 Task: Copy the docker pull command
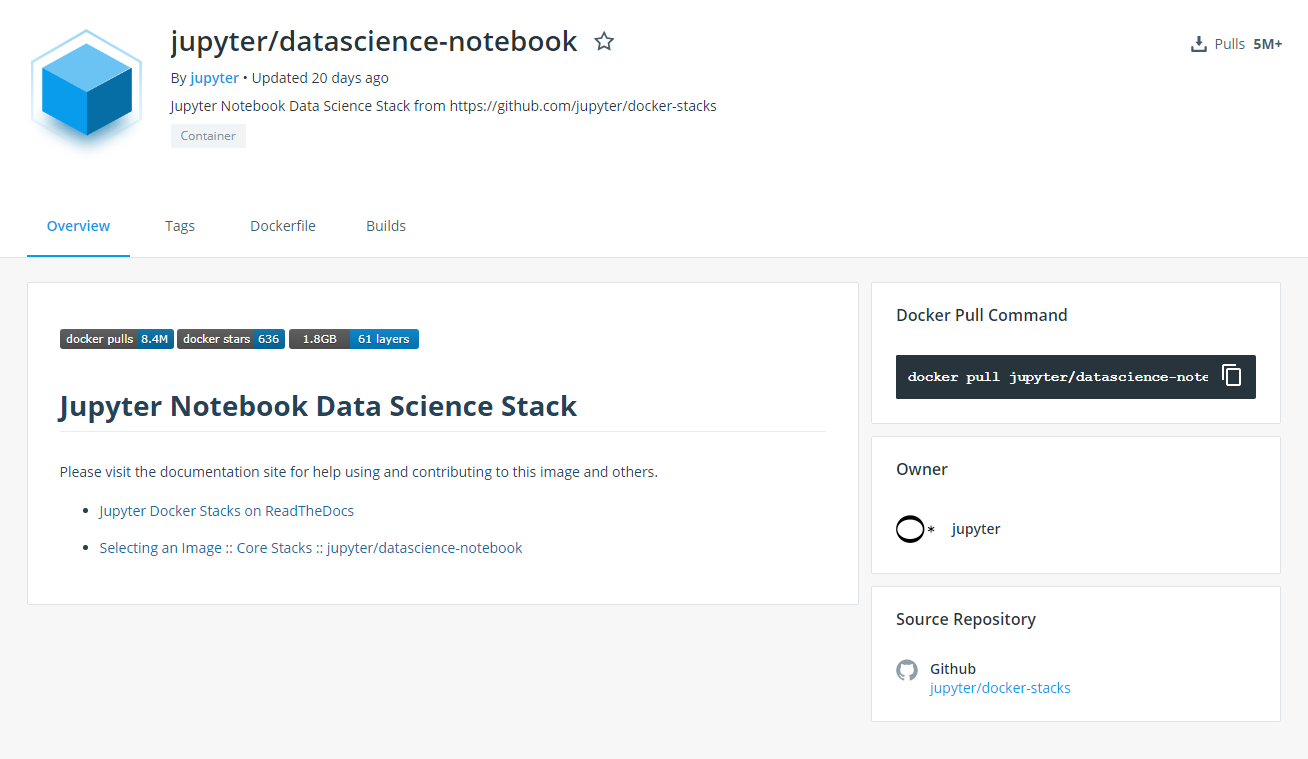coord(1232,376)
